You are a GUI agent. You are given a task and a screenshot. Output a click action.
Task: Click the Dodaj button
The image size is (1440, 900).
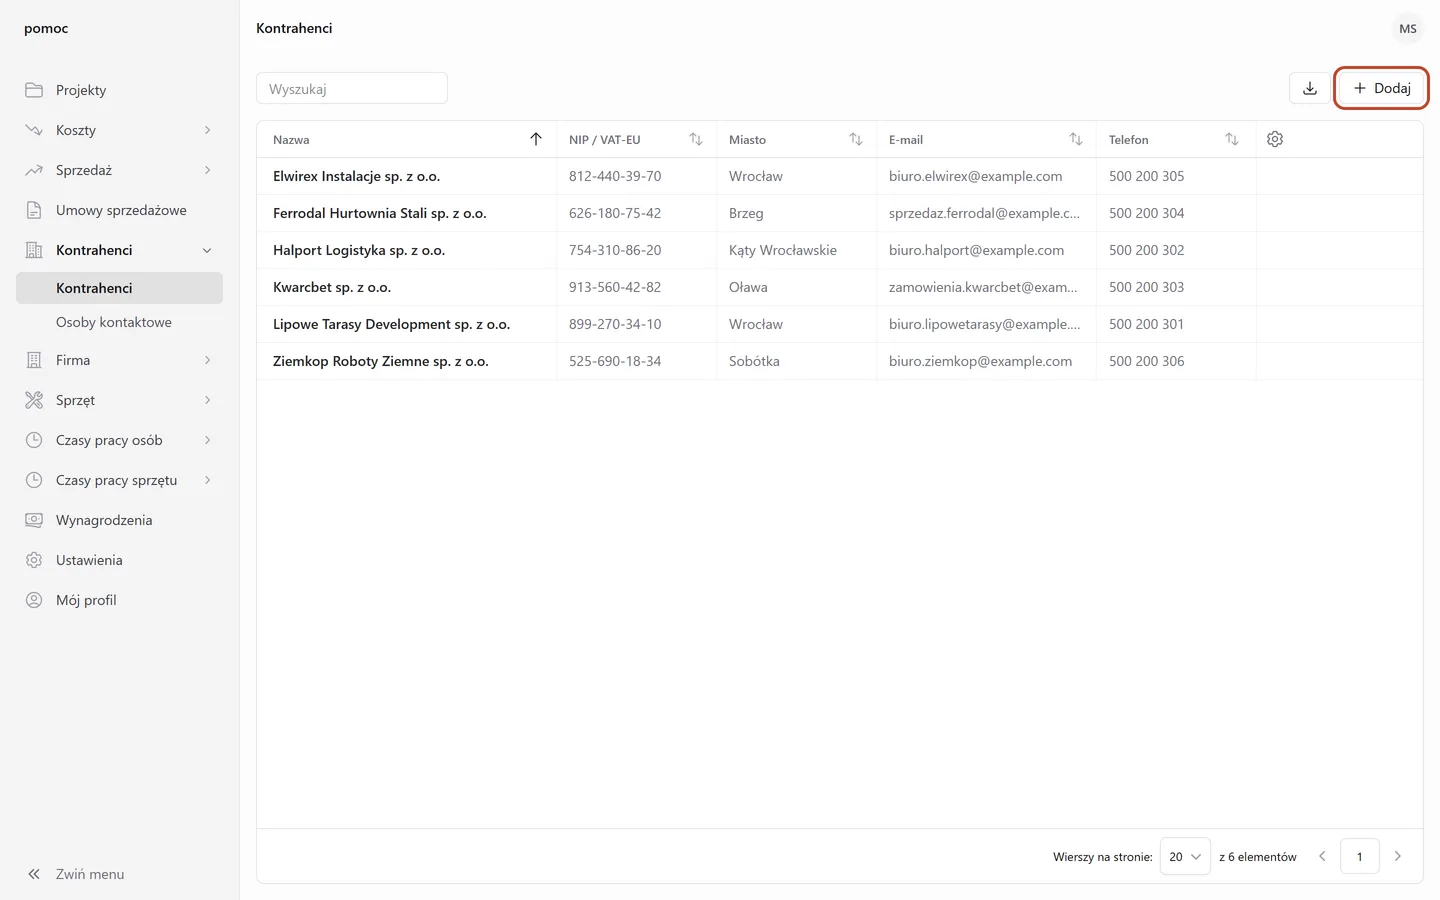(1382, 88)
